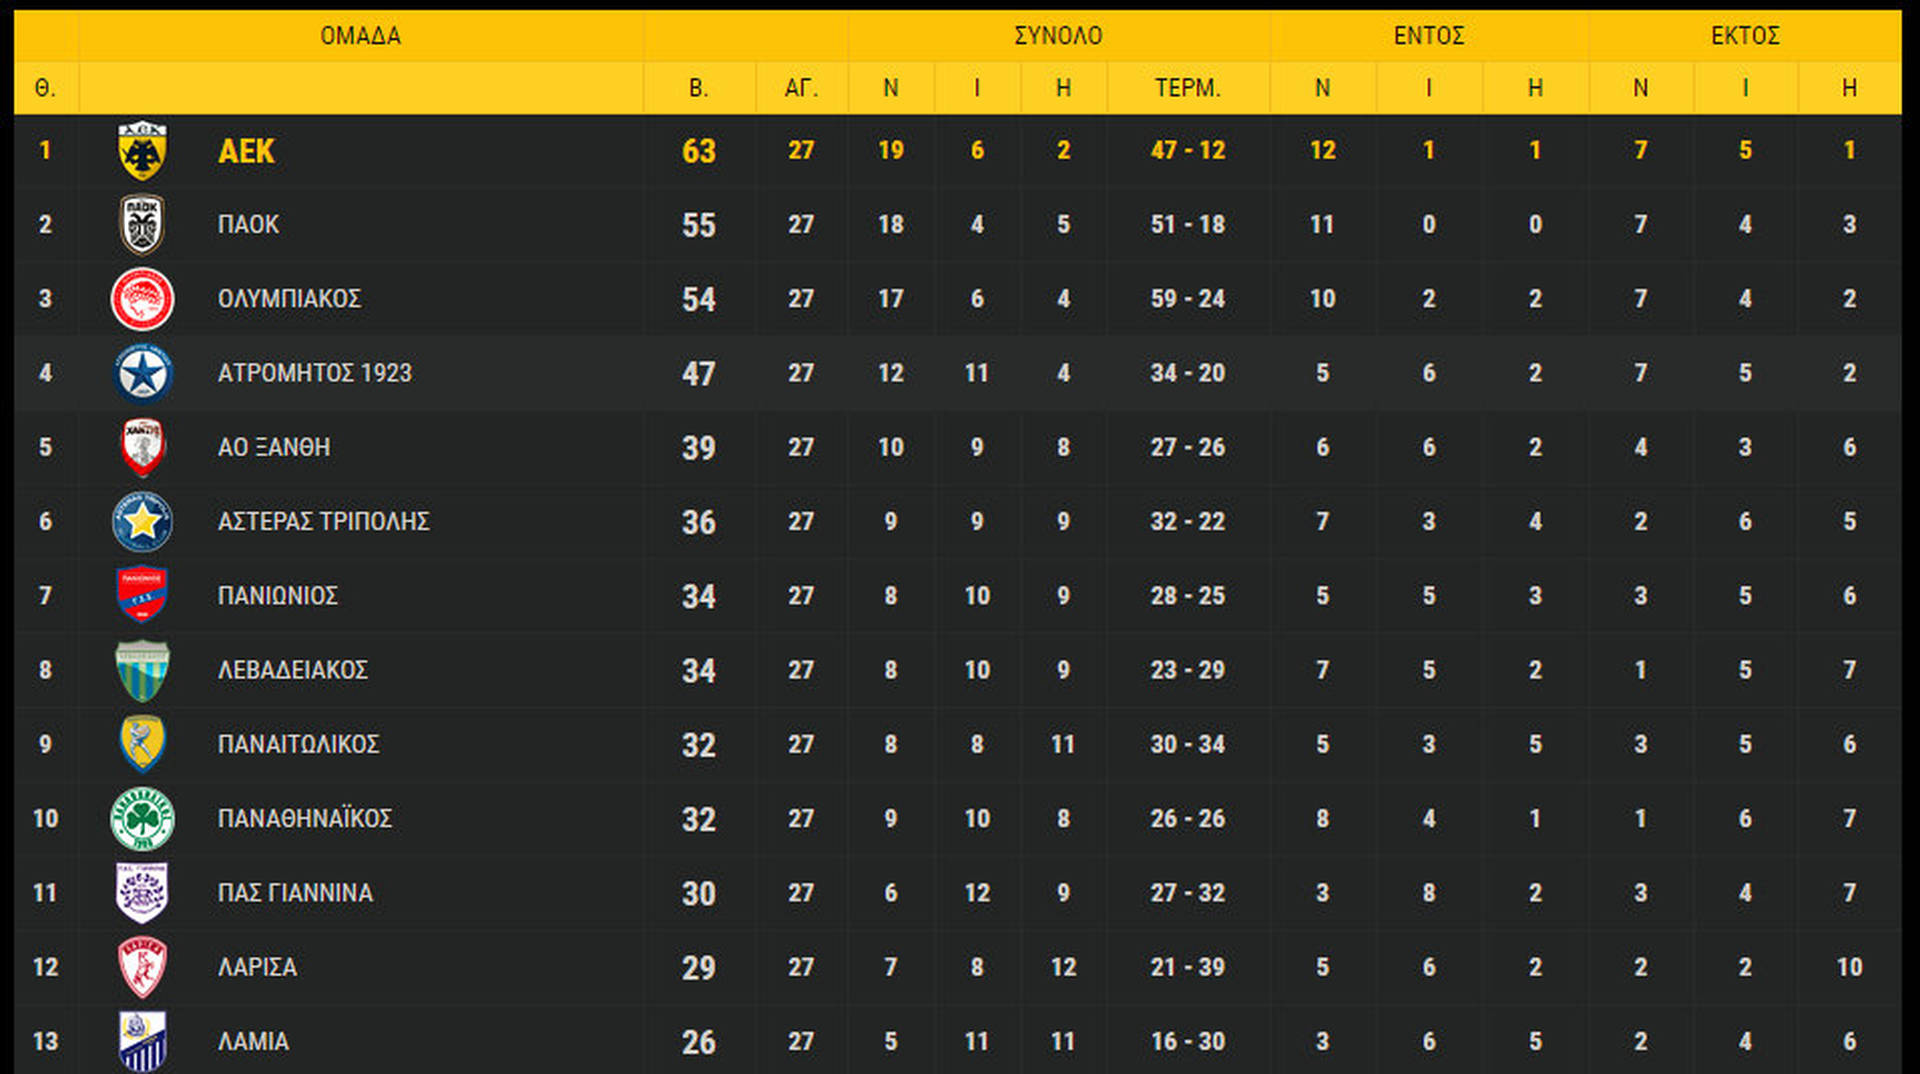Click the Αστέρας Τρίπολης star crest
The image size is (1920, 1074).
pos(142,521)
